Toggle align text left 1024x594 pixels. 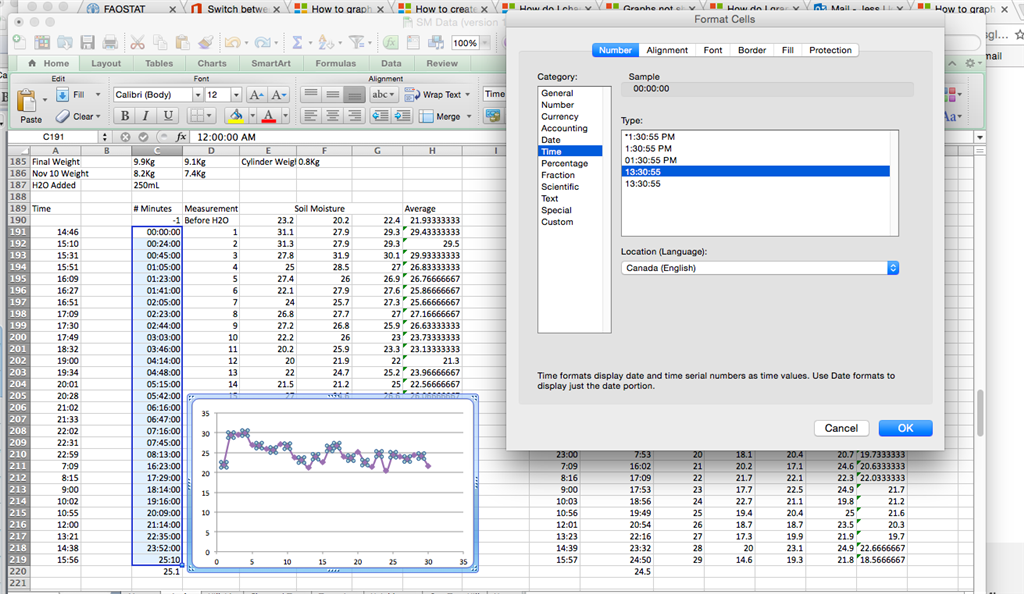(311, 116)
